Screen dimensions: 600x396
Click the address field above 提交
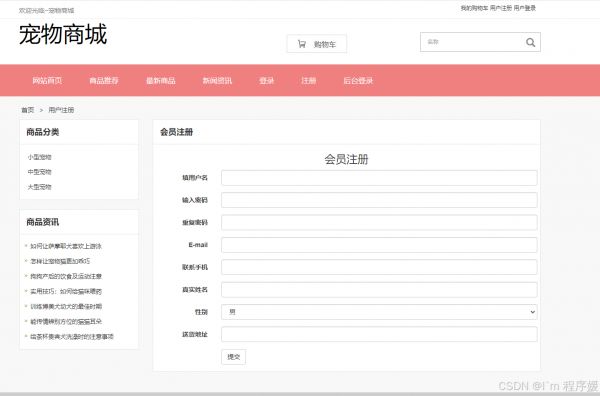[379, 334]
